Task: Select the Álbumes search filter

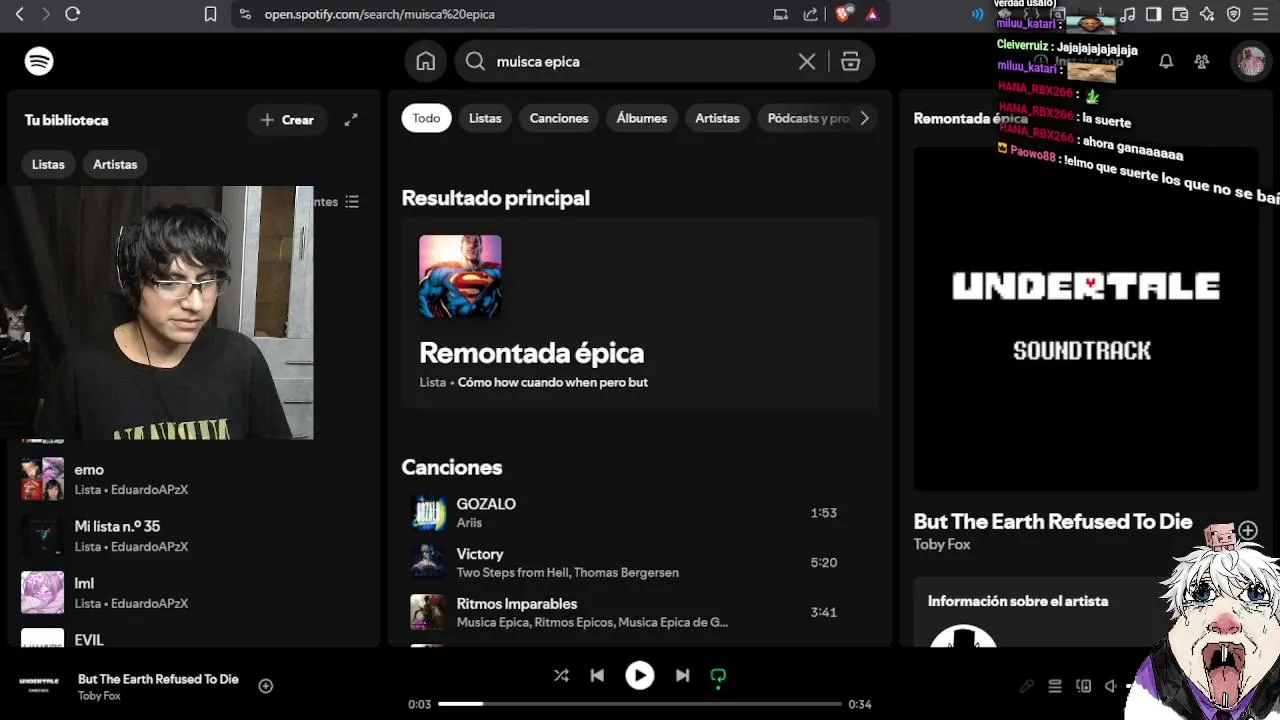Action: point(642,118)
